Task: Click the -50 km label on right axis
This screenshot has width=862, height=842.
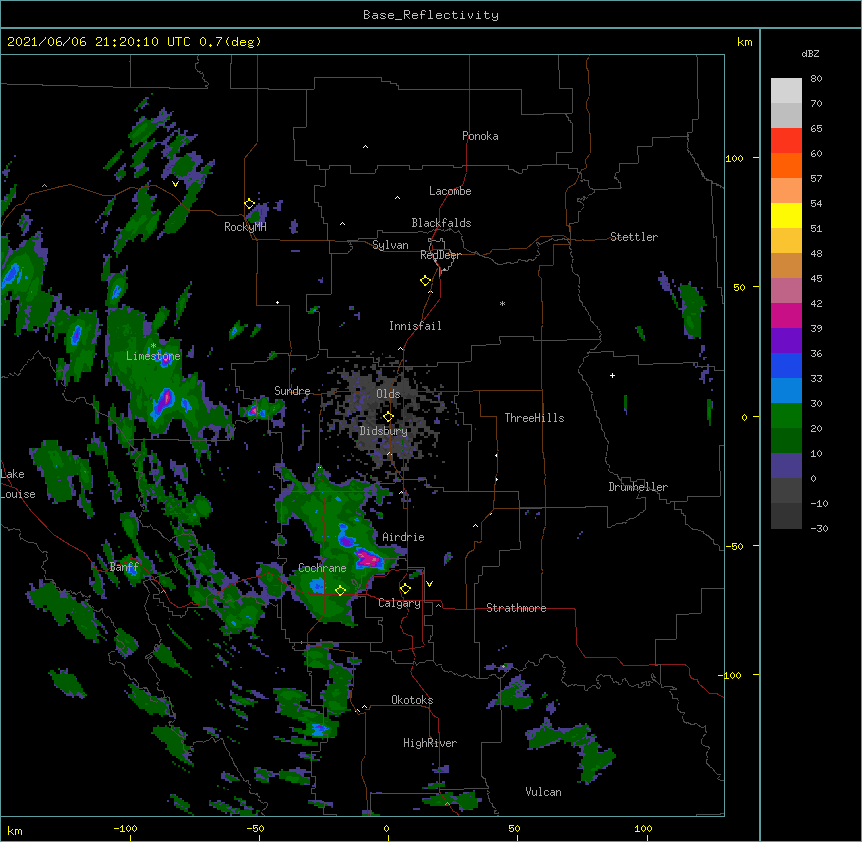Action: point(734,546)
